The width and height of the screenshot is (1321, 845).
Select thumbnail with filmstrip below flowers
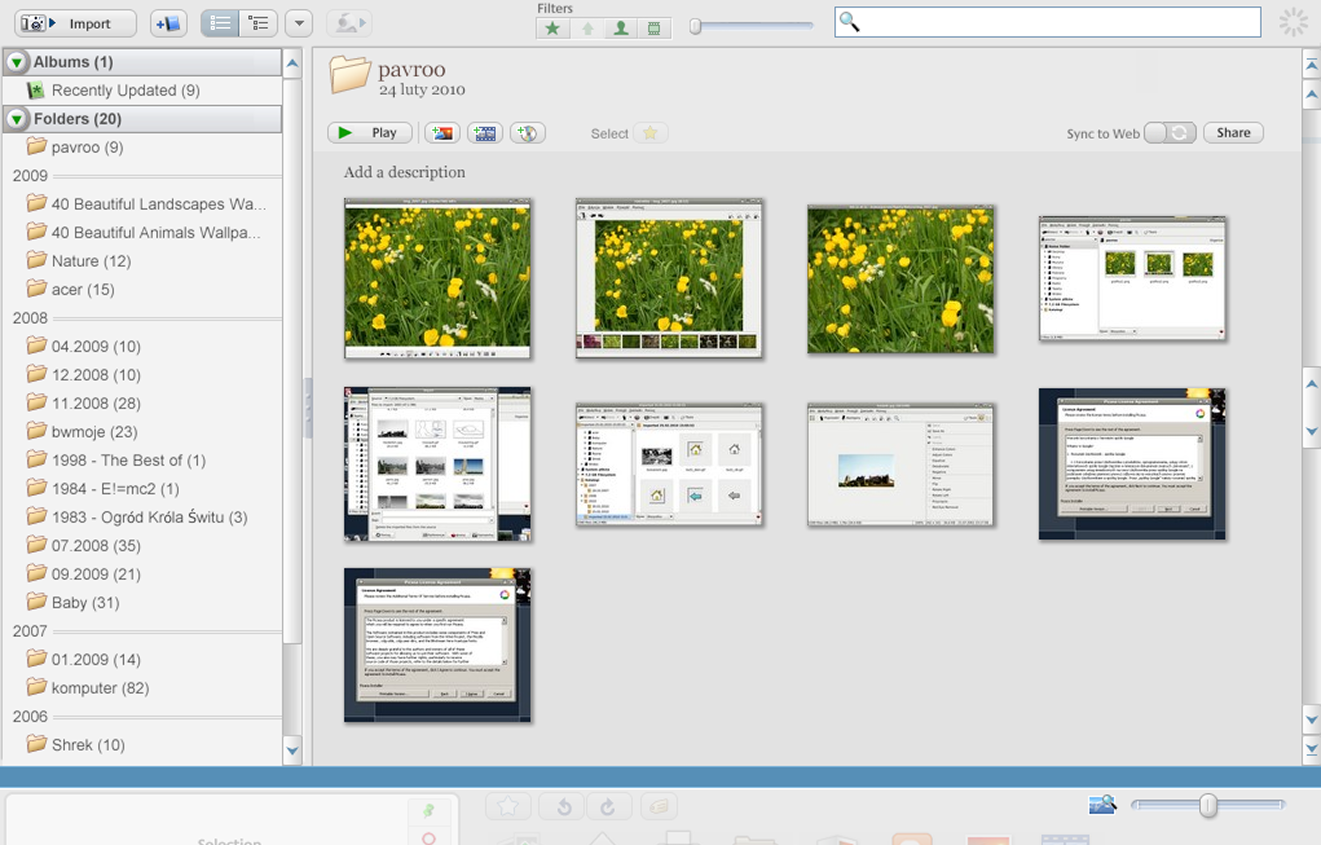(x=669, y=279)
